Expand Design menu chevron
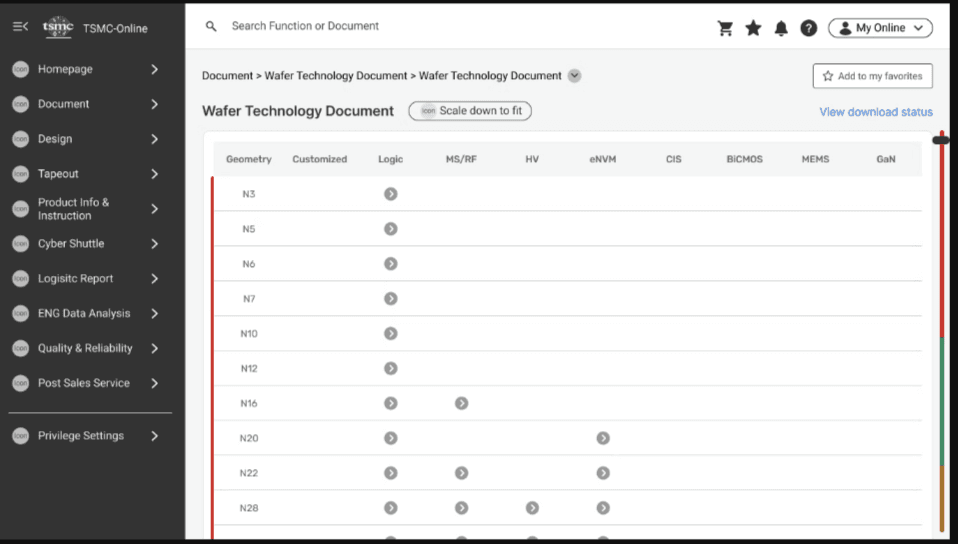This screenshot has width=958, height=544. tap(155, 139)
